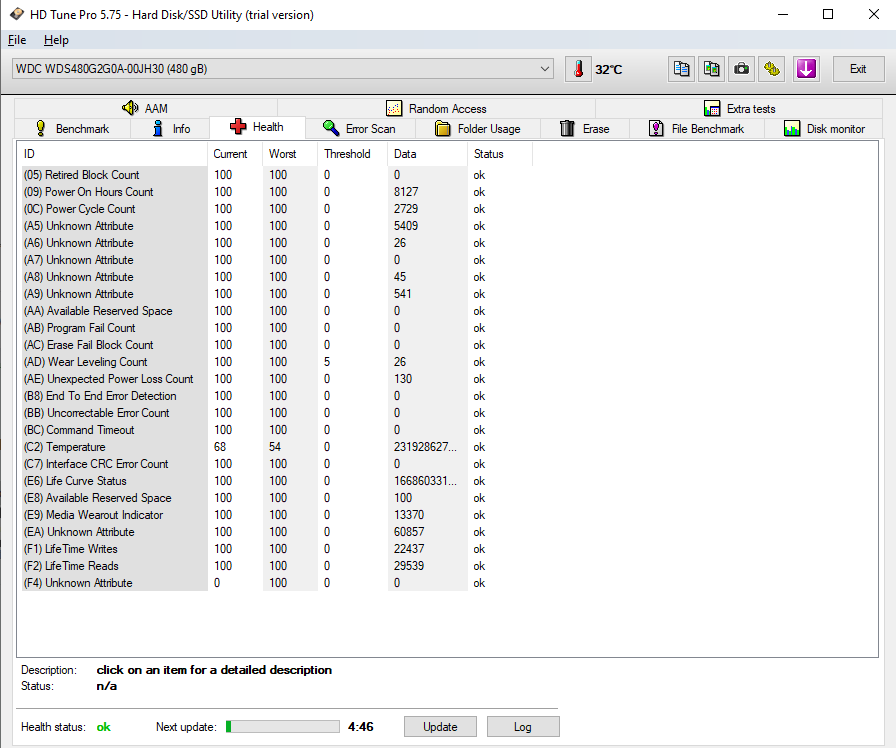896x748 pixels.
Task: Click the Exit button
Action: click(858, 69)
